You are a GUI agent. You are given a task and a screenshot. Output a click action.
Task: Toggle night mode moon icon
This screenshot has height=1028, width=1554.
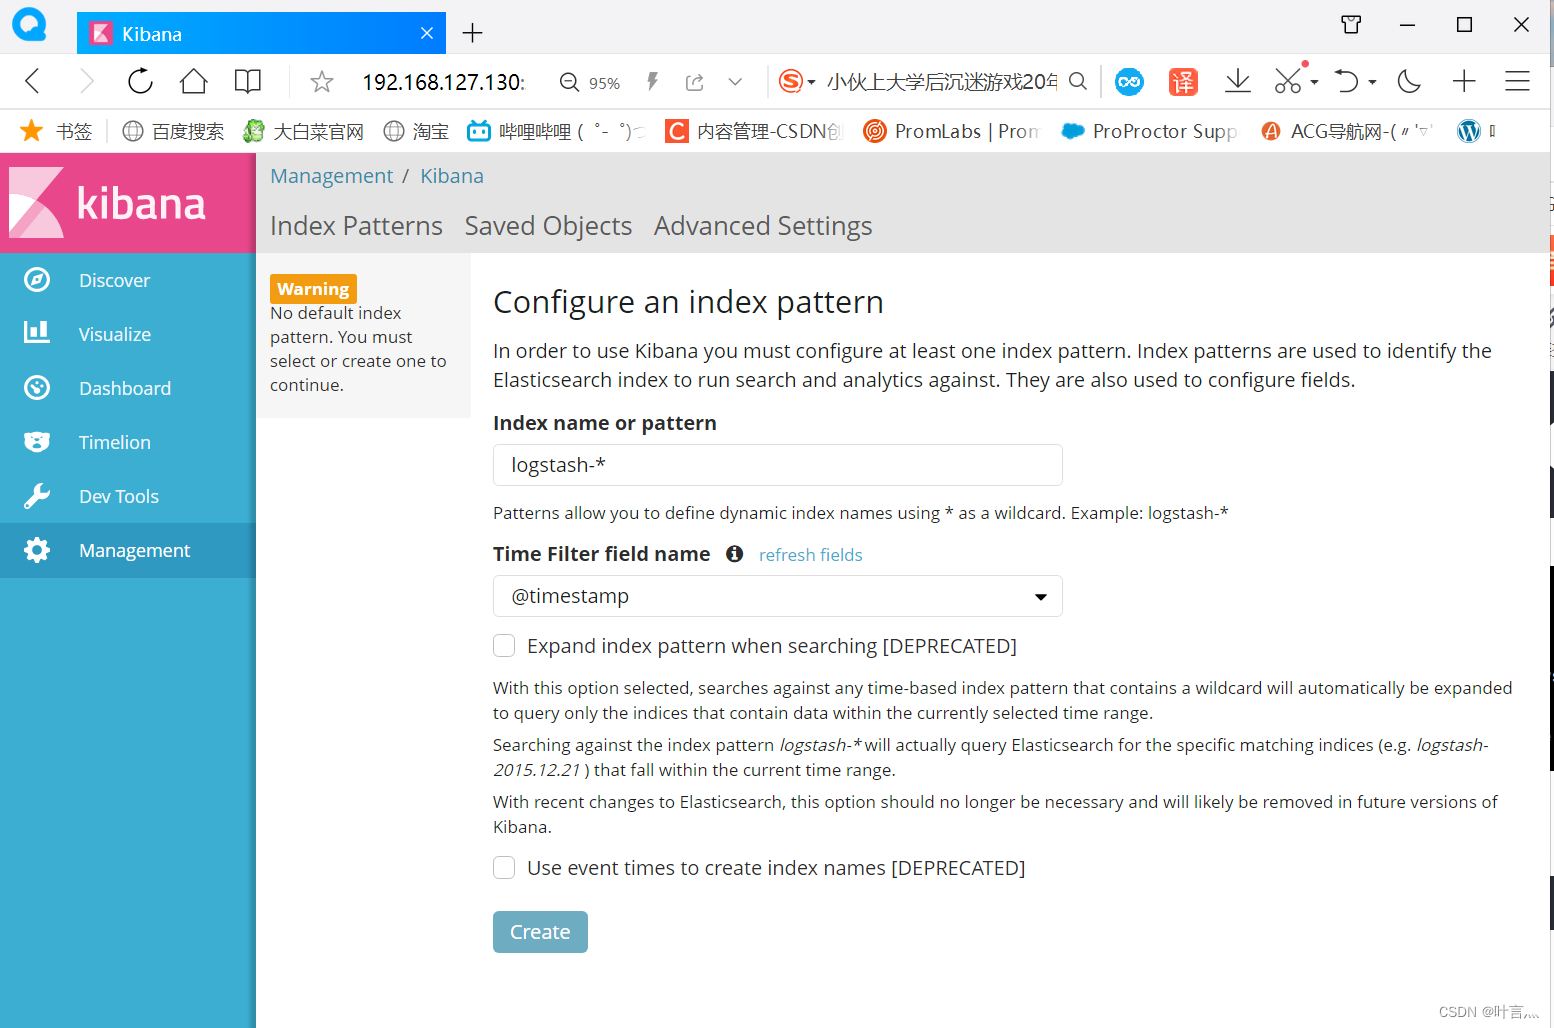coord(1409,81)
